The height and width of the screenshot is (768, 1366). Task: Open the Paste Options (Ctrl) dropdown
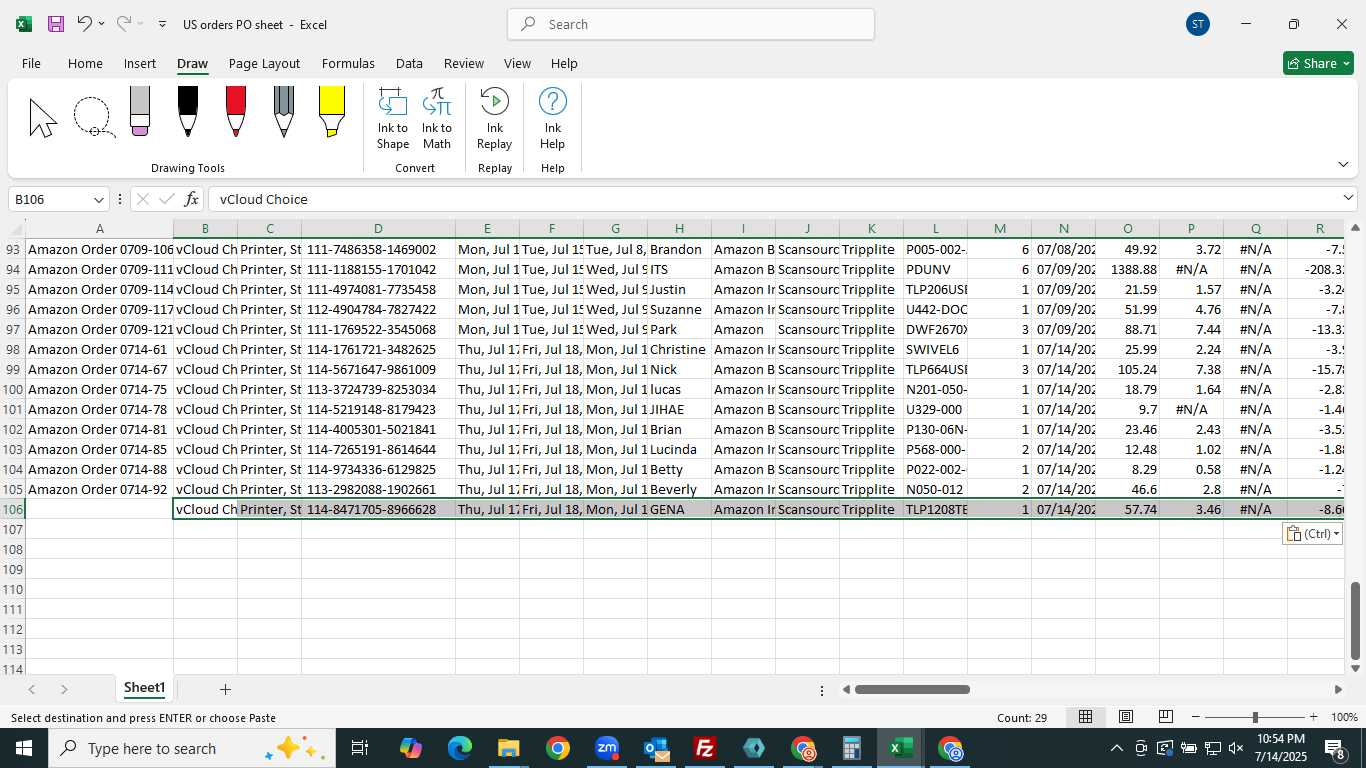pyautogui.click(x=1312, y=534)
